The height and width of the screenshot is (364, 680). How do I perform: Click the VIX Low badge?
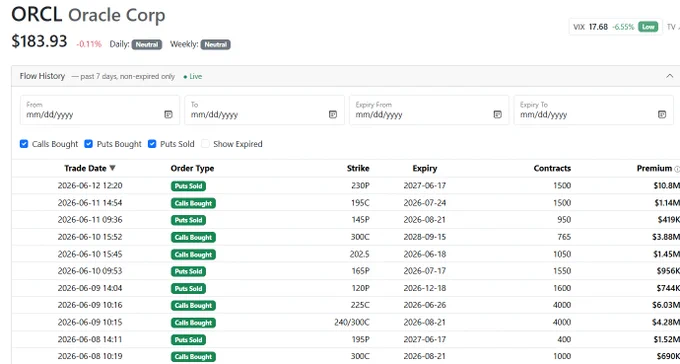(648, 27)
